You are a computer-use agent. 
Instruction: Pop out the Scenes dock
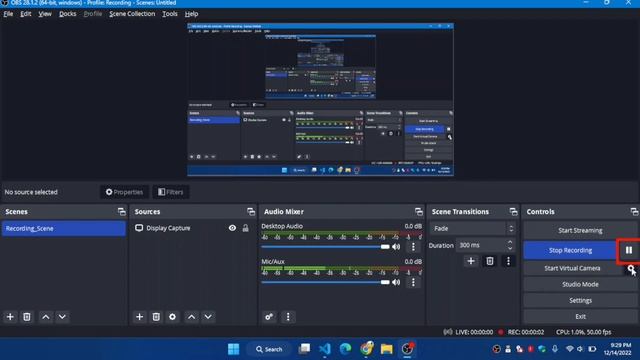(x=122, y=211)
